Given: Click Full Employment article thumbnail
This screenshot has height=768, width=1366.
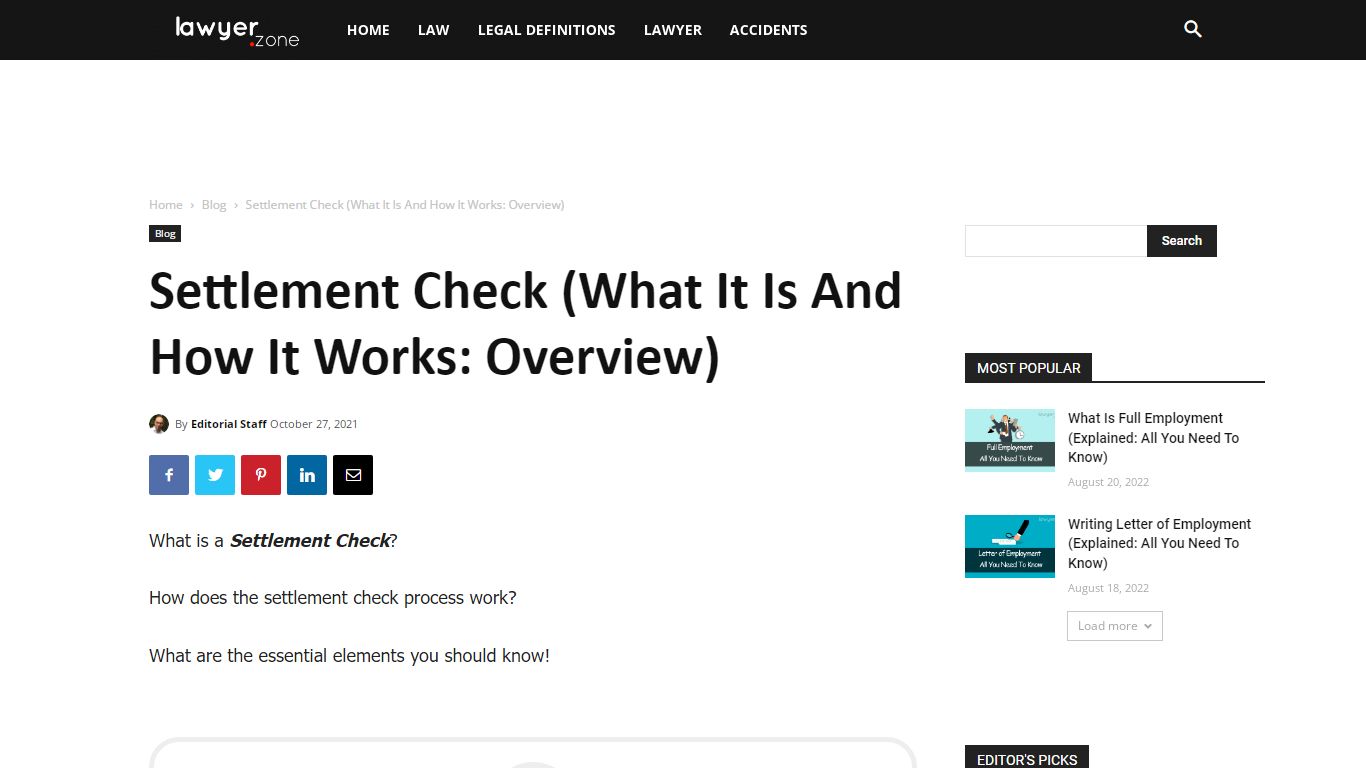Looking at the screenshot, I should 1010,440.
